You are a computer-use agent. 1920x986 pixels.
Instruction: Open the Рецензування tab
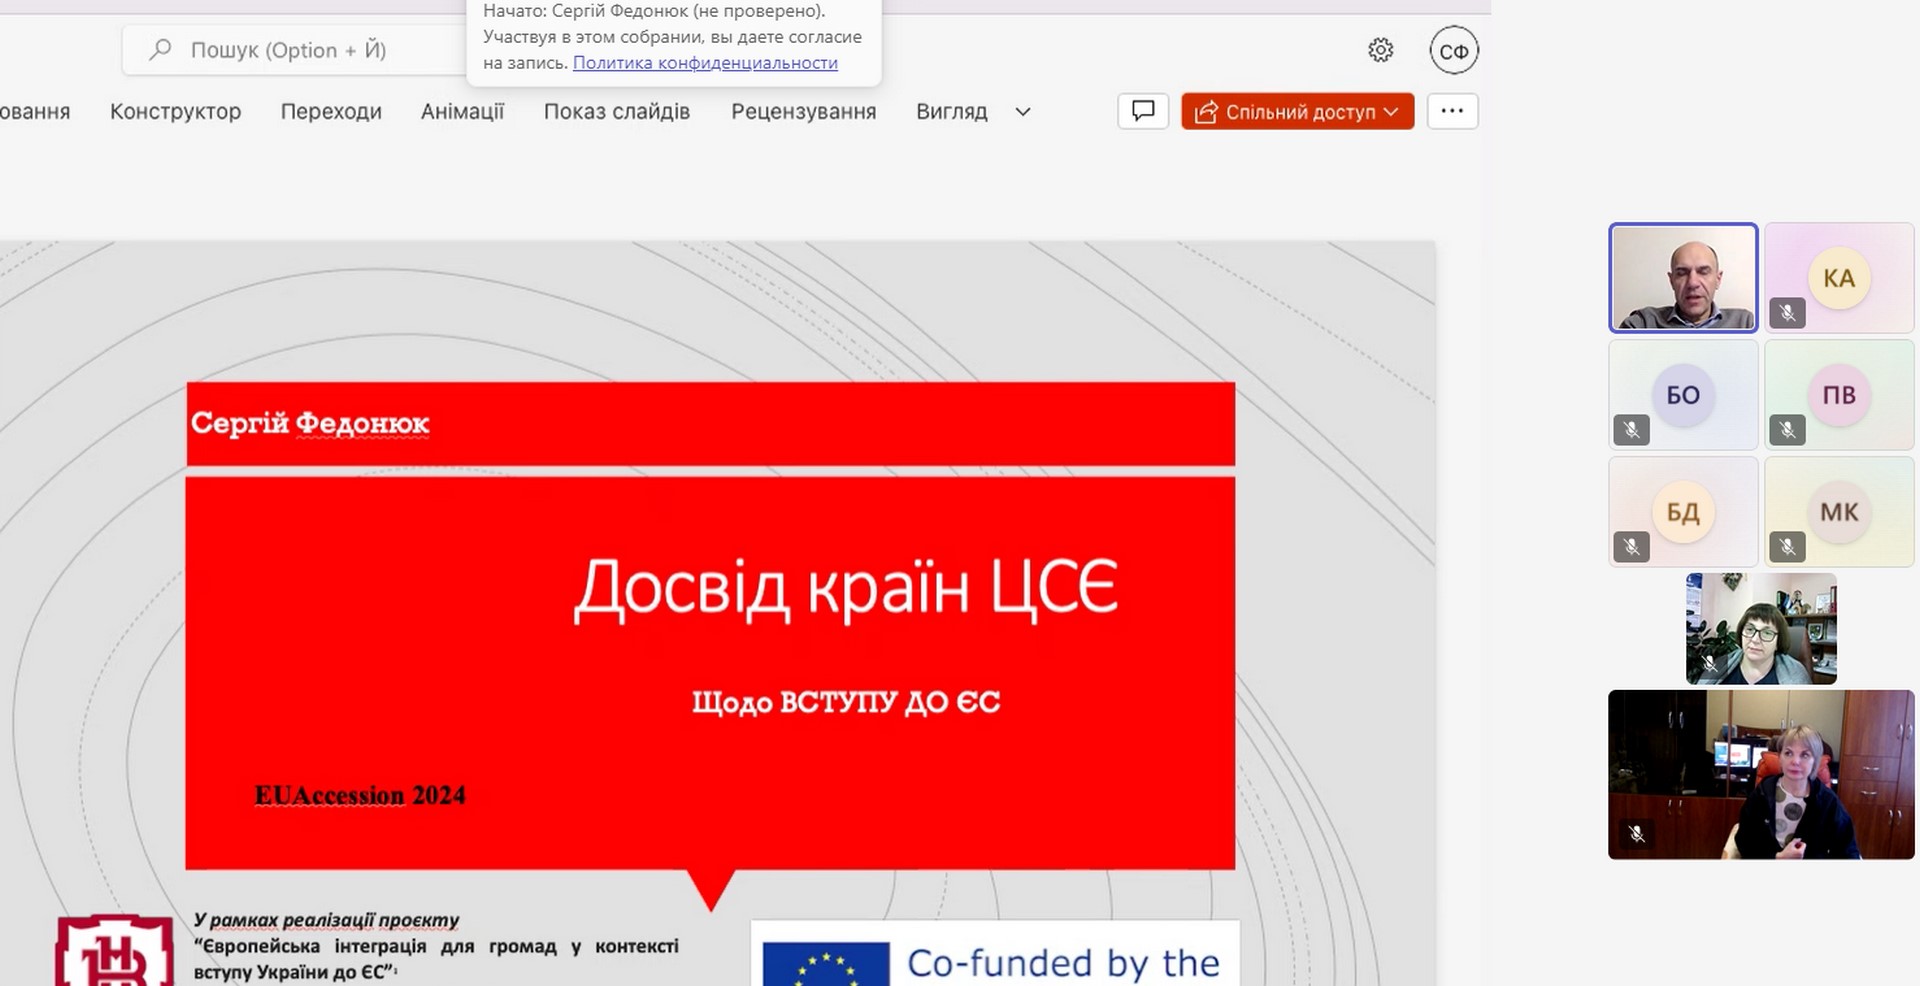click(803, 112)
